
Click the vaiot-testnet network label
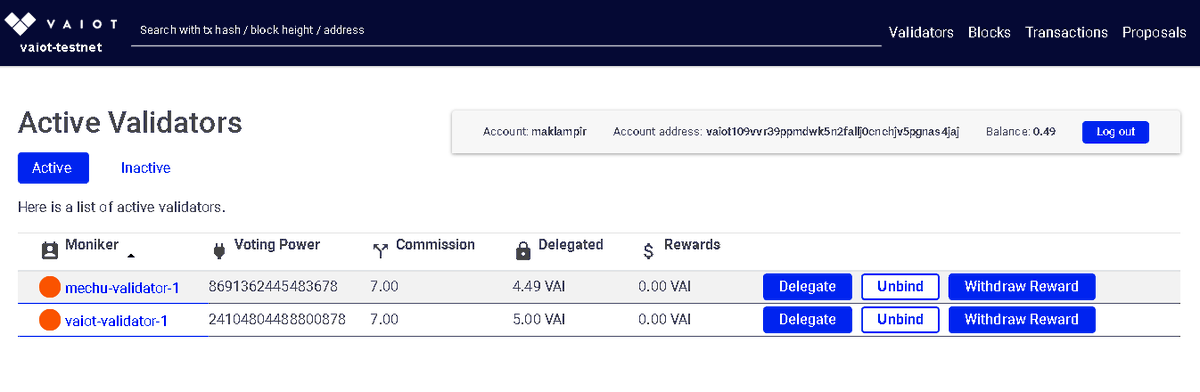coord(61,47)
